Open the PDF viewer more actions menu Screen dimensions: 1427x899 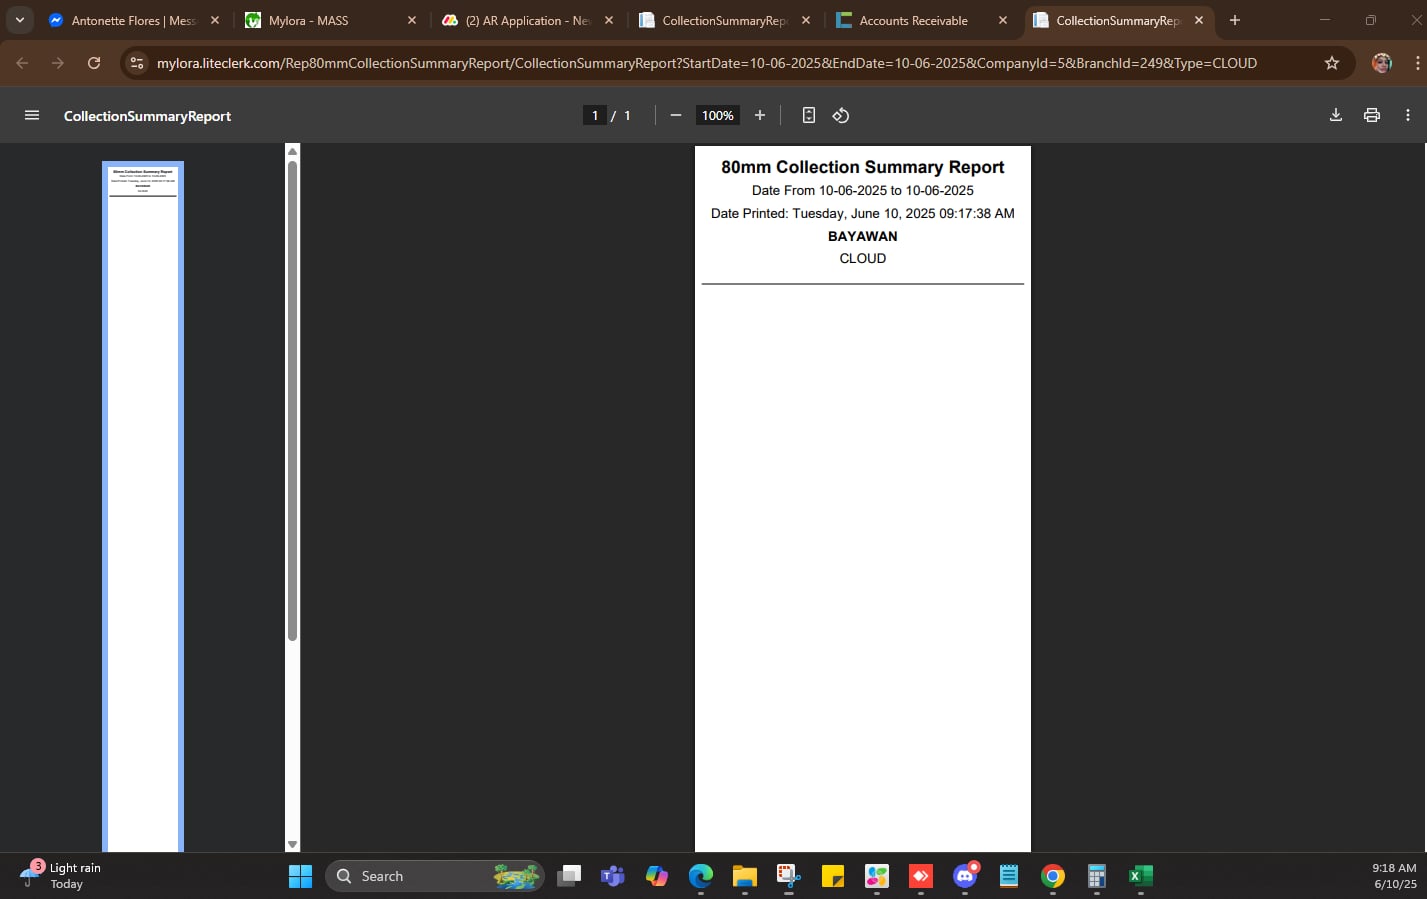tap(1407, 116)
